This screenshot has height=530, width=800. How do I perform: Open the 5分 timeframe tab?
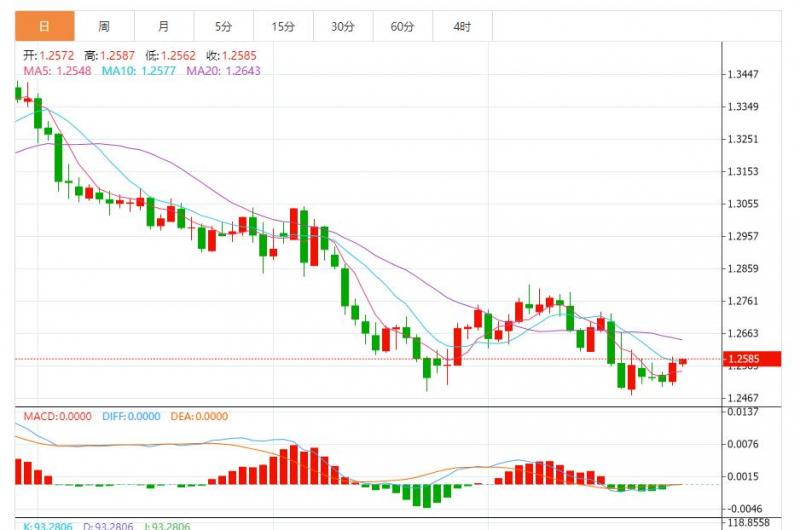223,26
